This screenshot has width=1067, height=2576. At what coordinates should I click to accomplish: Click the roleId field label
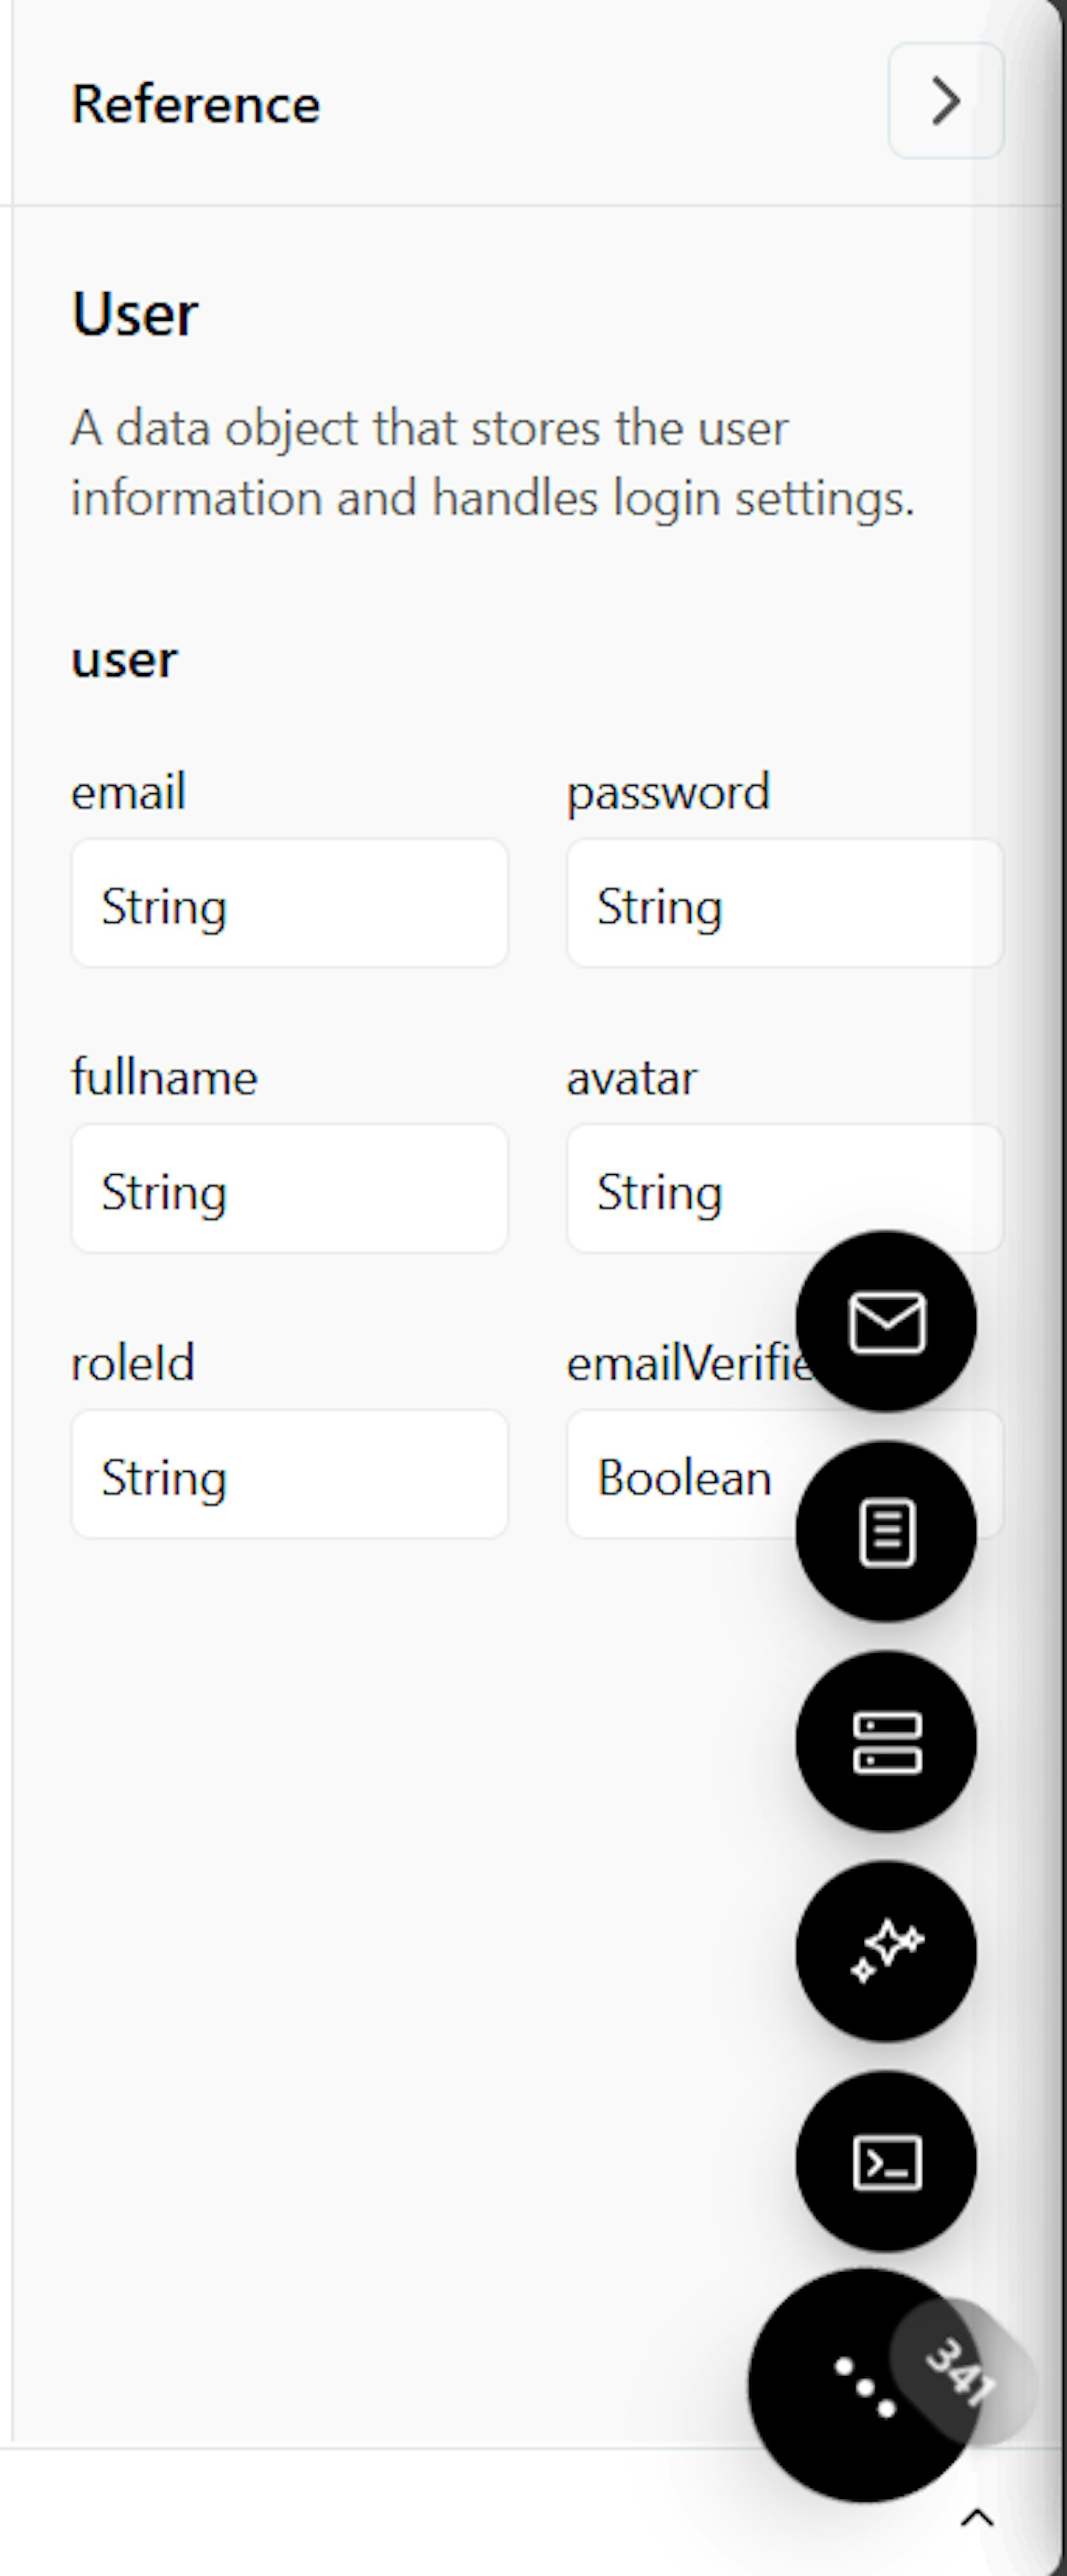[x=132, y=1363]
